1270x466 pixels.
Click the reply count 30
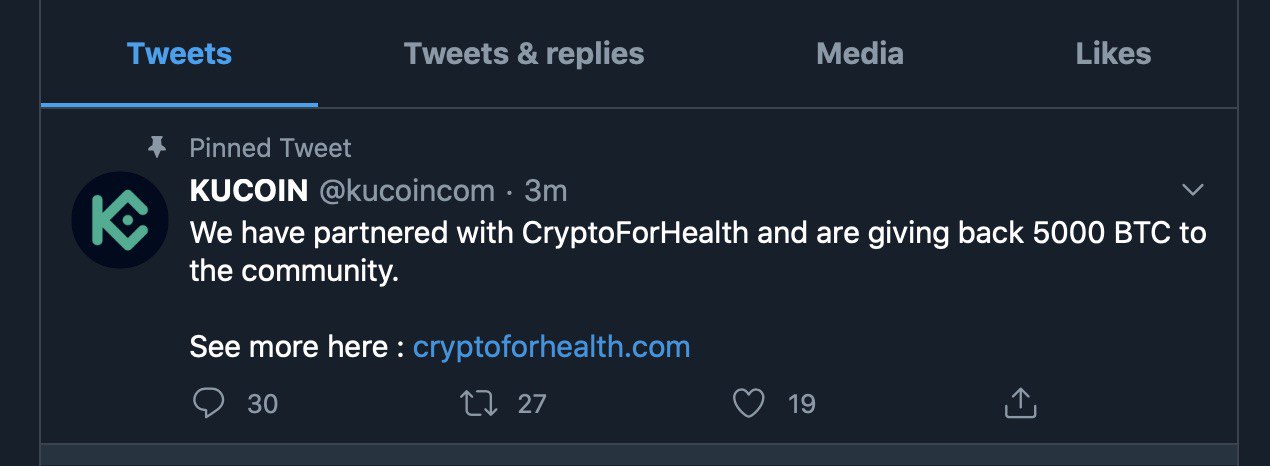(x=262, y=404)
